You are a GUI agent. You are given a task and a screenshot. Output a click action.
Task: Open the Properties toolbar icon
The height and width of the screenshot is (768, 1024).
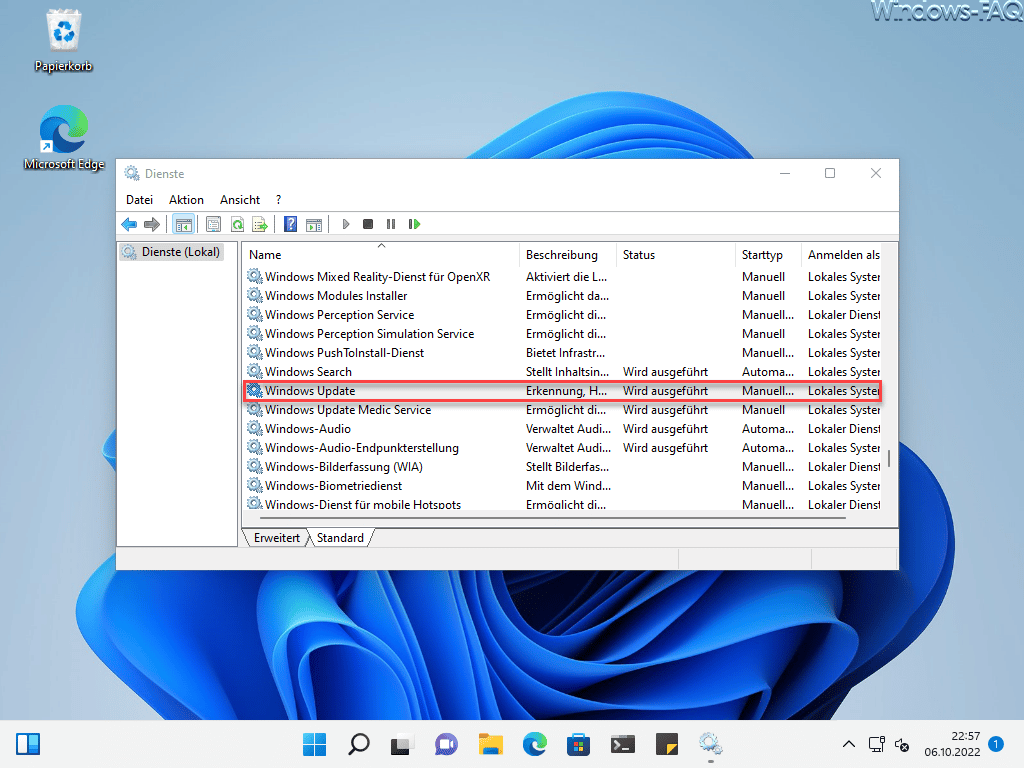pyautogui.click(x=213, y=225)
